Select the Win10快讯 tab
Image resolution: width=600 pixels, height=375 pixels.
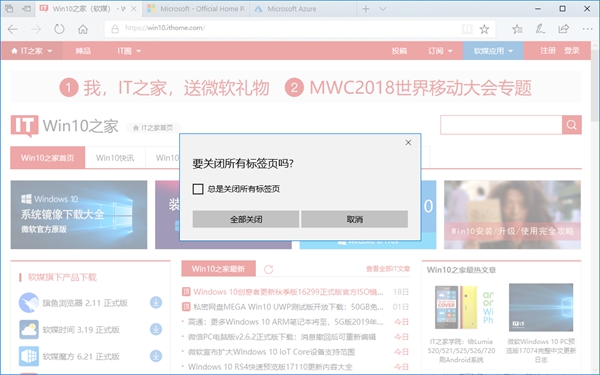point(115,158)
